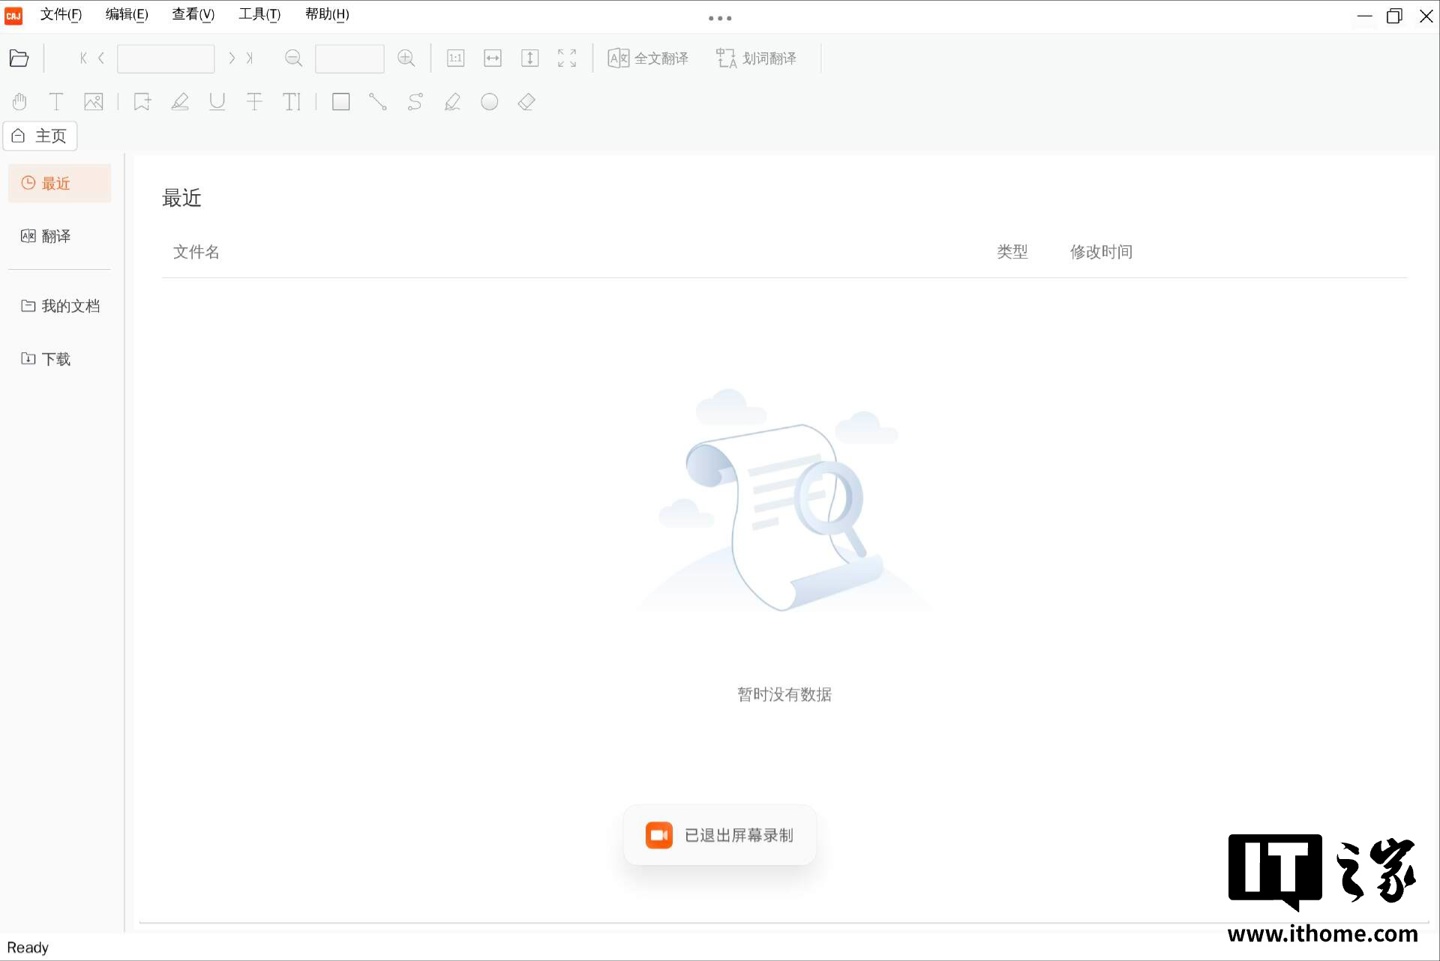
Task: Select the hand pan tool
Action: [x=19, y=102]
